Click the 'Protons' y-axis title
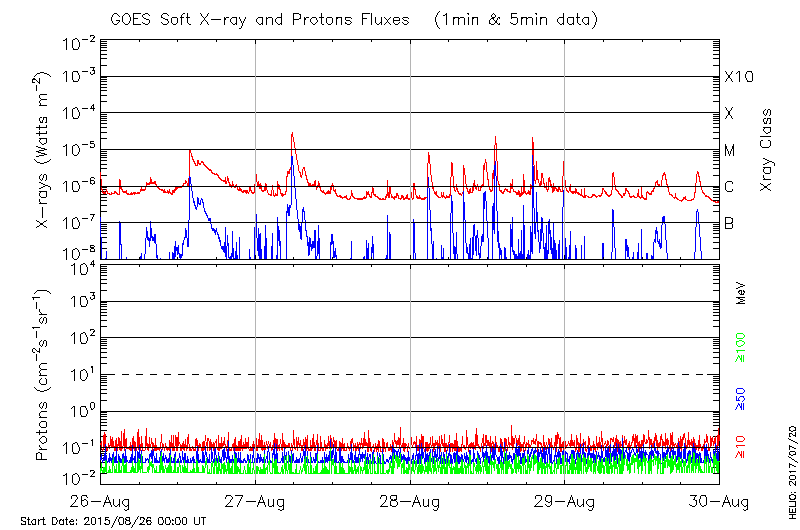Viewport: 800px width, 530px height. (x=44, y=375)
